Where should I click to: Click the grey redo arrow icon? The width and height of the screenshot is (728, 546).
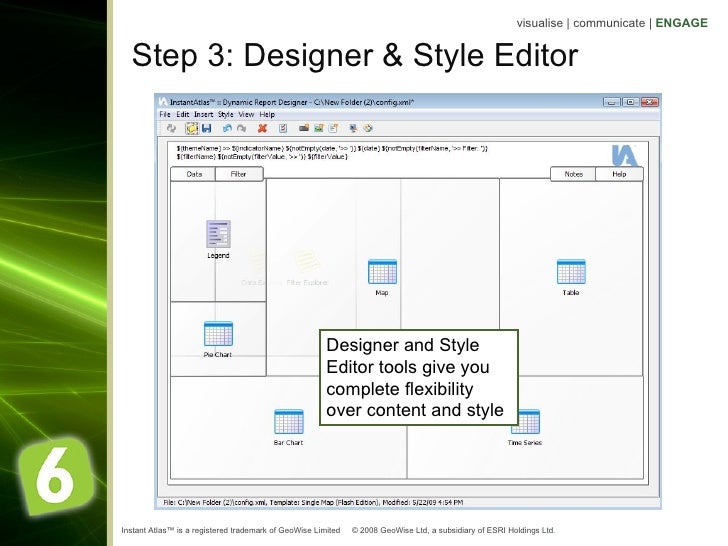tap(241, 129)
